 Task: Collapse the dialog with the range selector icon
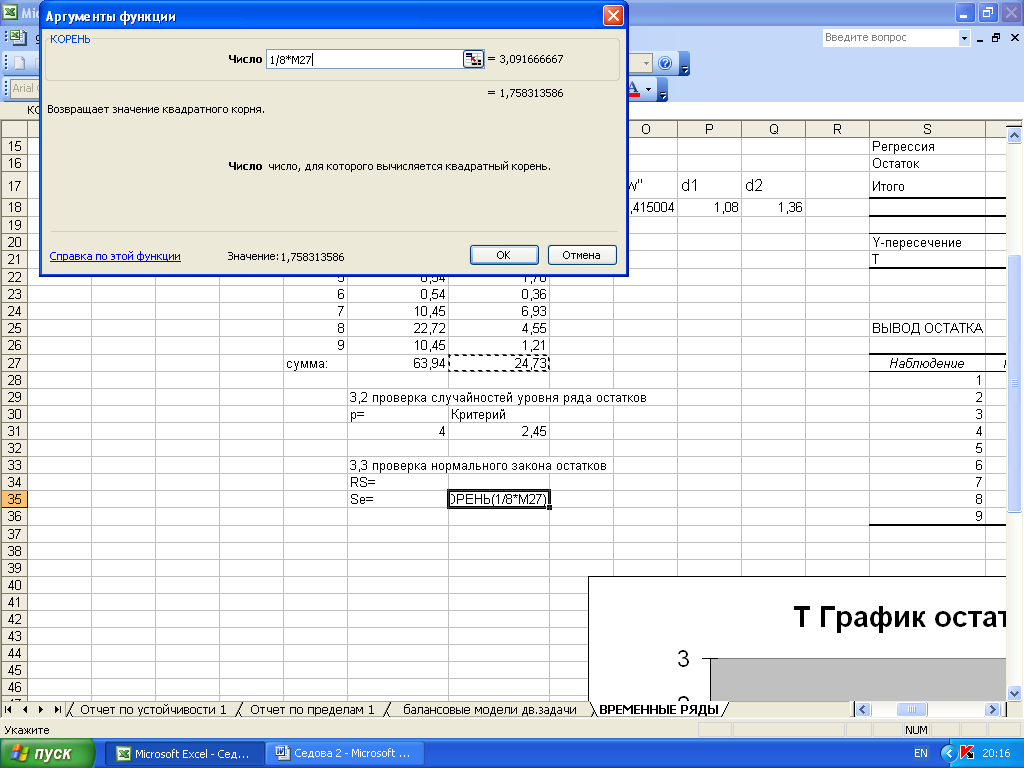[473, 59]
